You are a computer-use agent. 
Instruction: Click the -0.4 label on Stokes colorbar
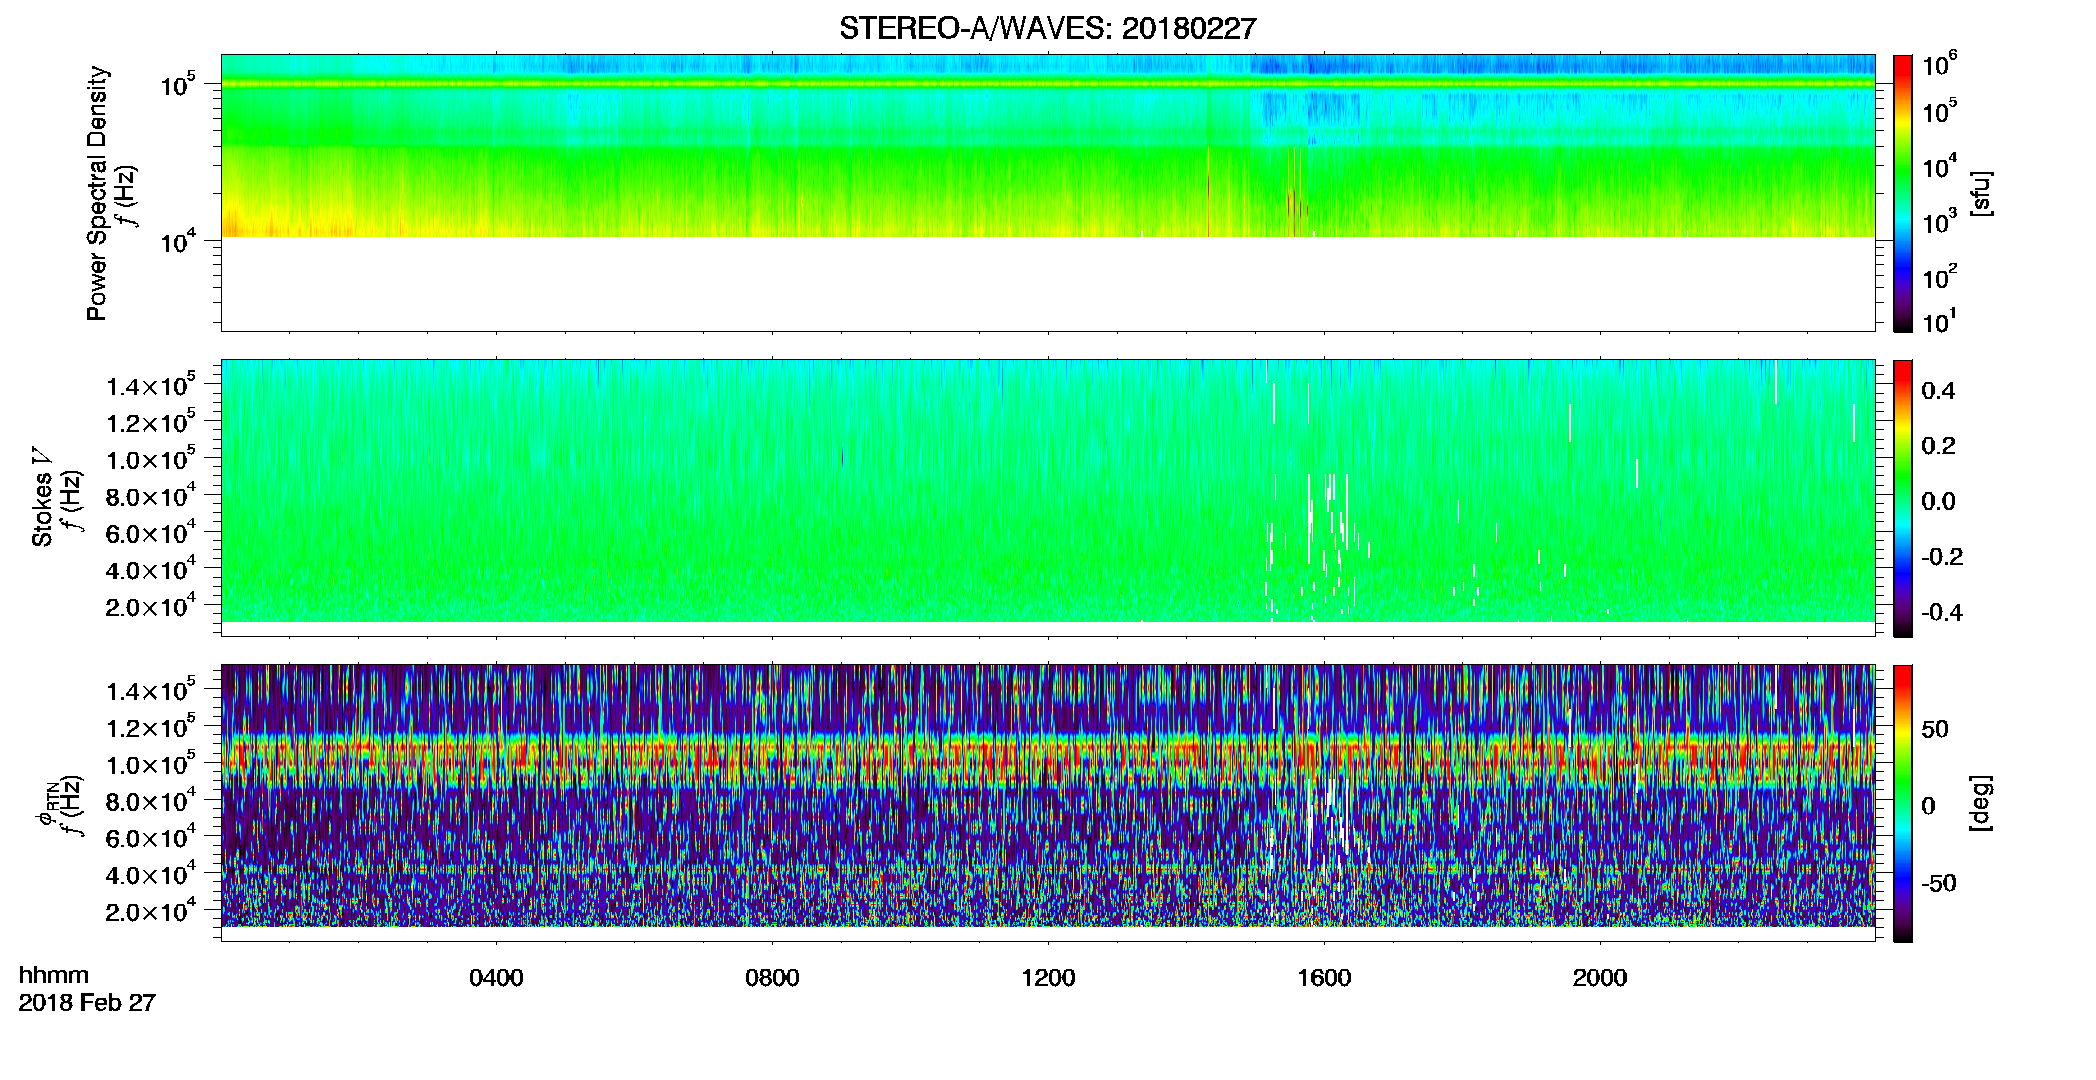[x=1942, y=612]
